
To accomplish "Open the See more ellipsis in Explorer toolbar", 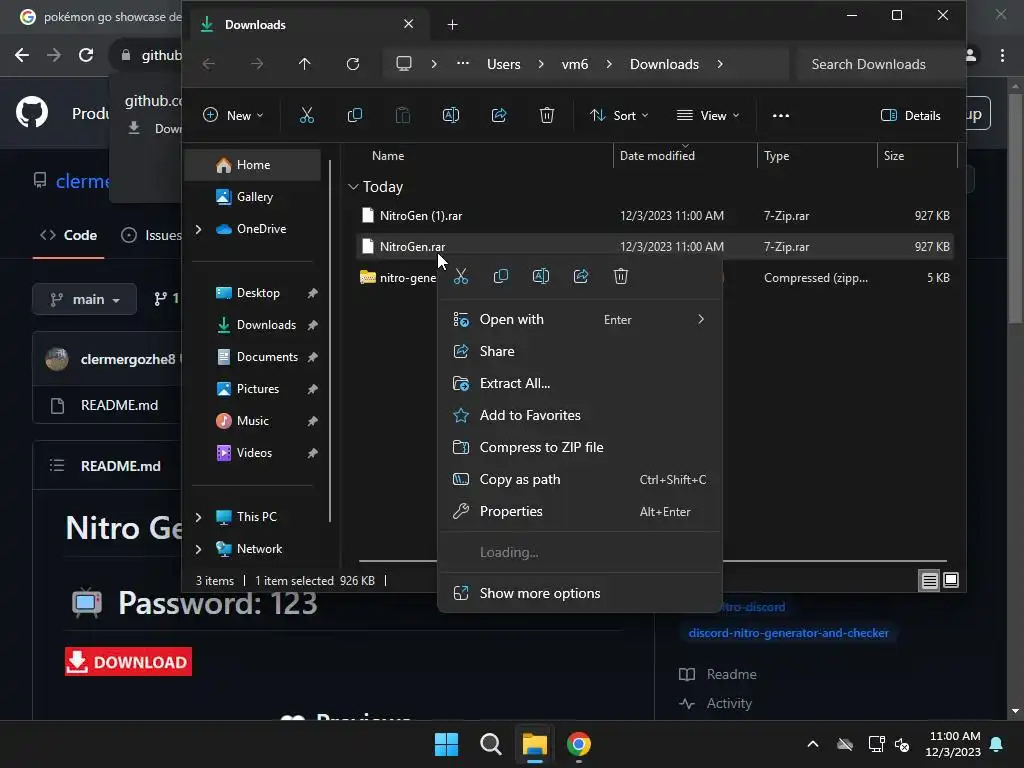I will coord(780,116).
